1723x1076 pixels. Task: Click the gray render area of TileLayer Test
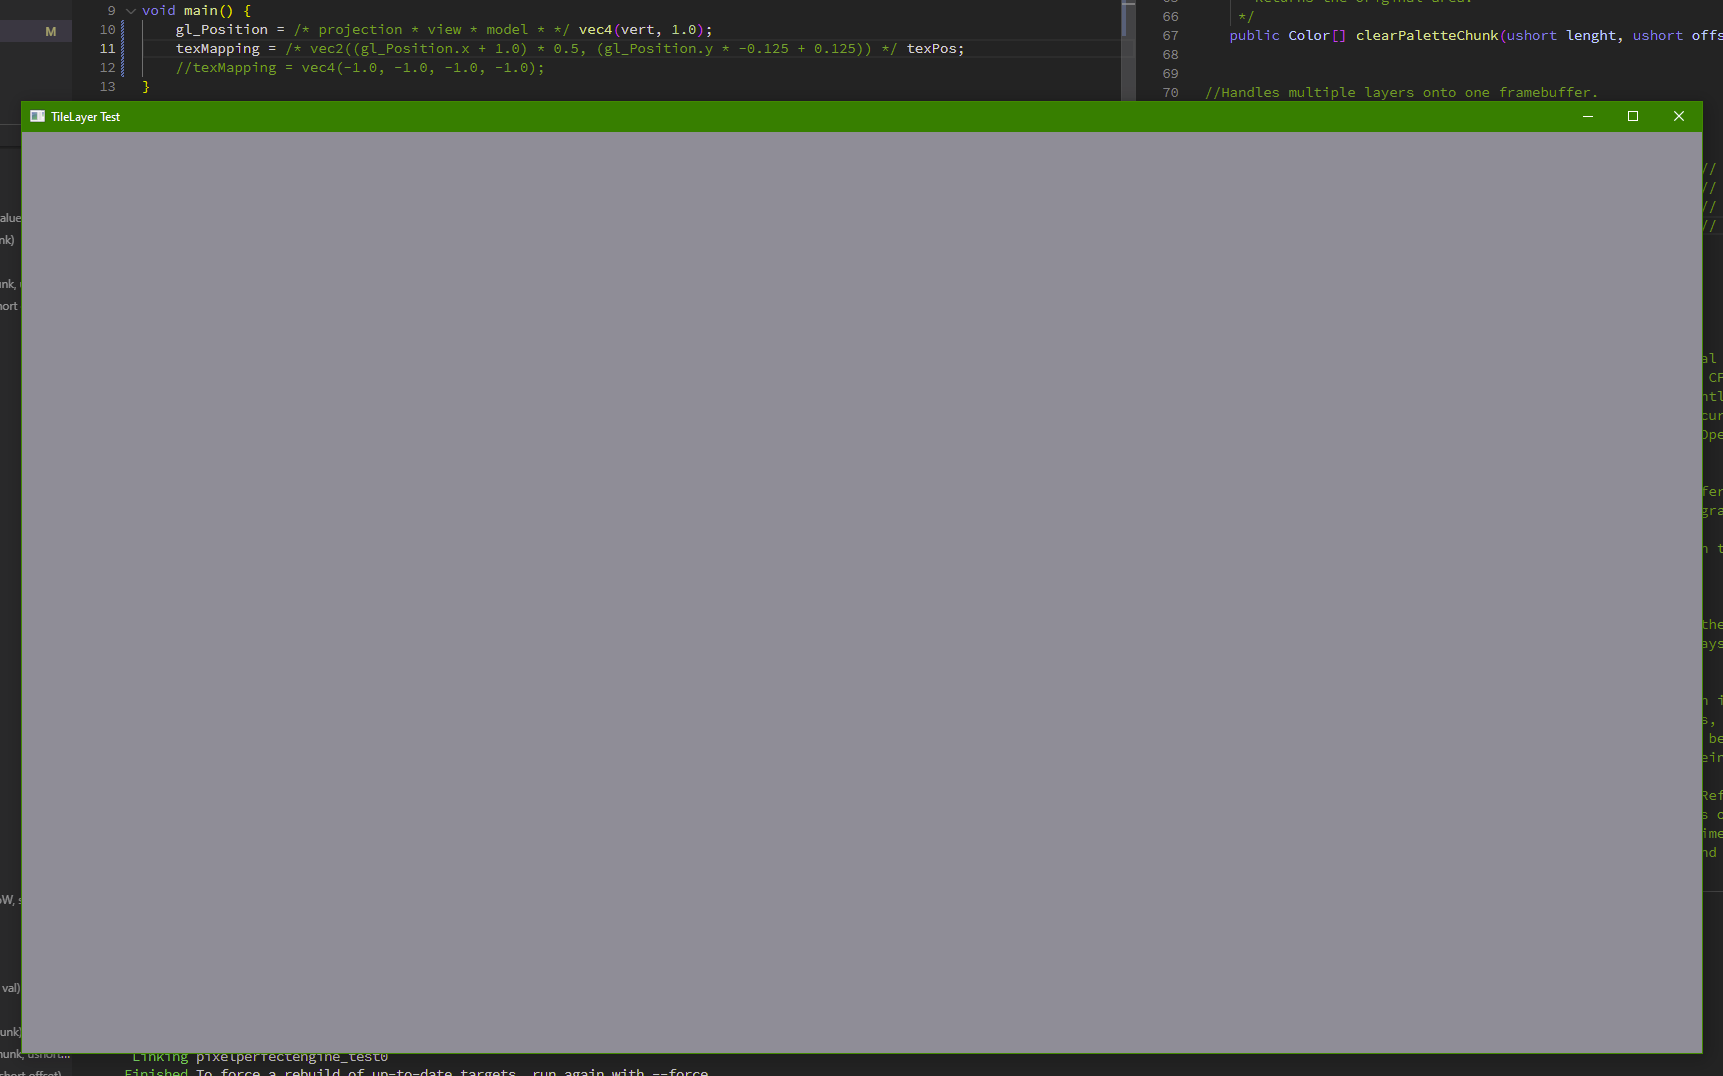tap(860, 590)
